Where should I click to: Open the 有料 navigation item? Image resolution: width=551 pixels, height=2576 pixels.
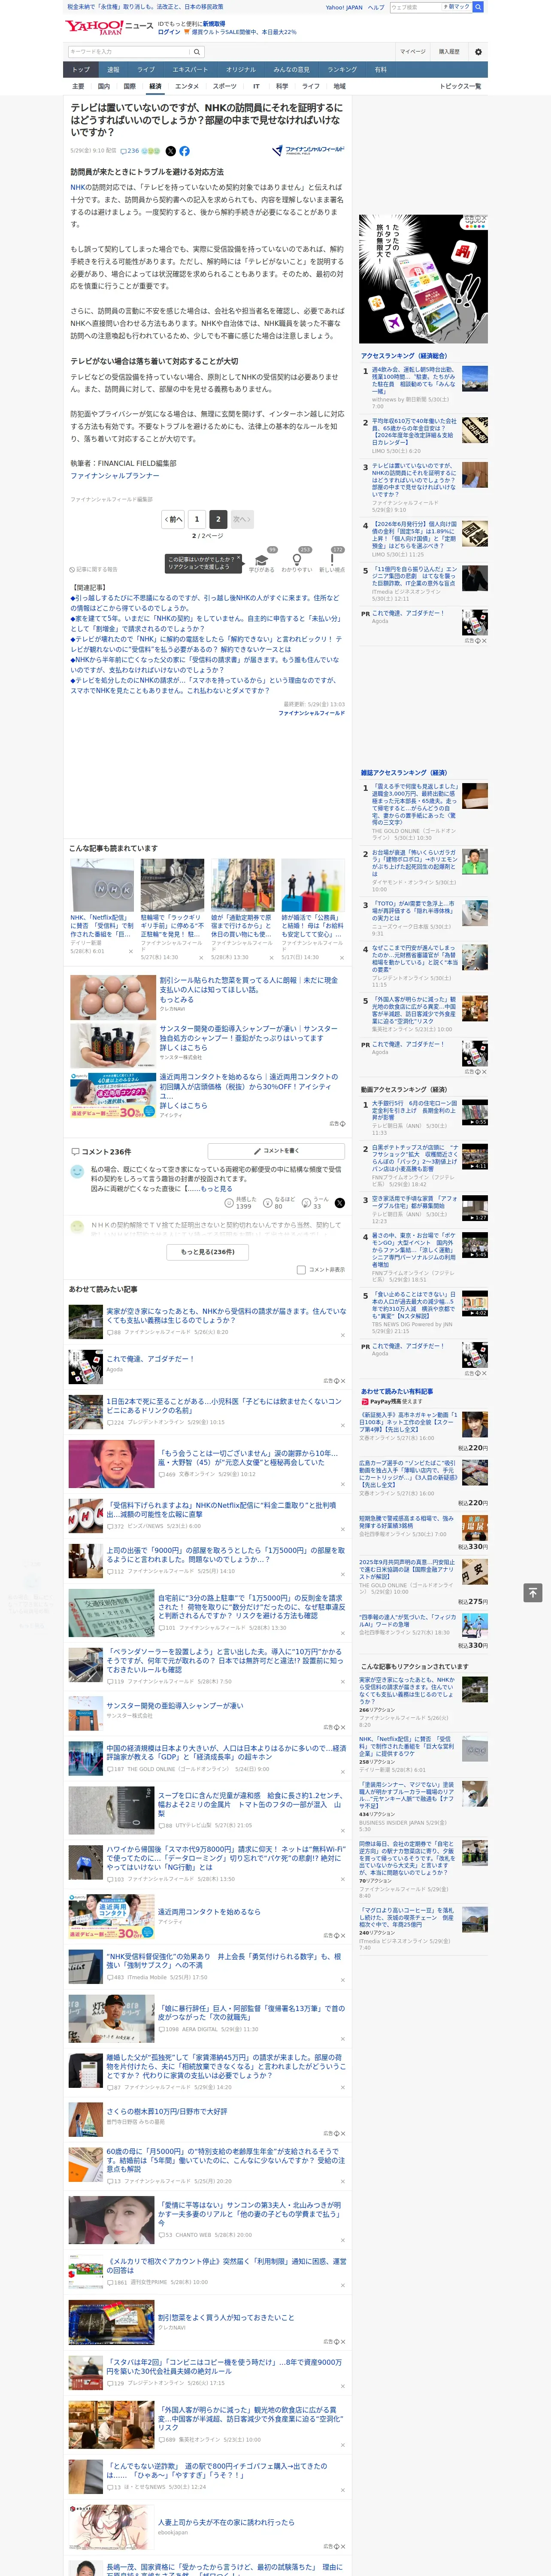pyautogui.click(x=381, y=69)
